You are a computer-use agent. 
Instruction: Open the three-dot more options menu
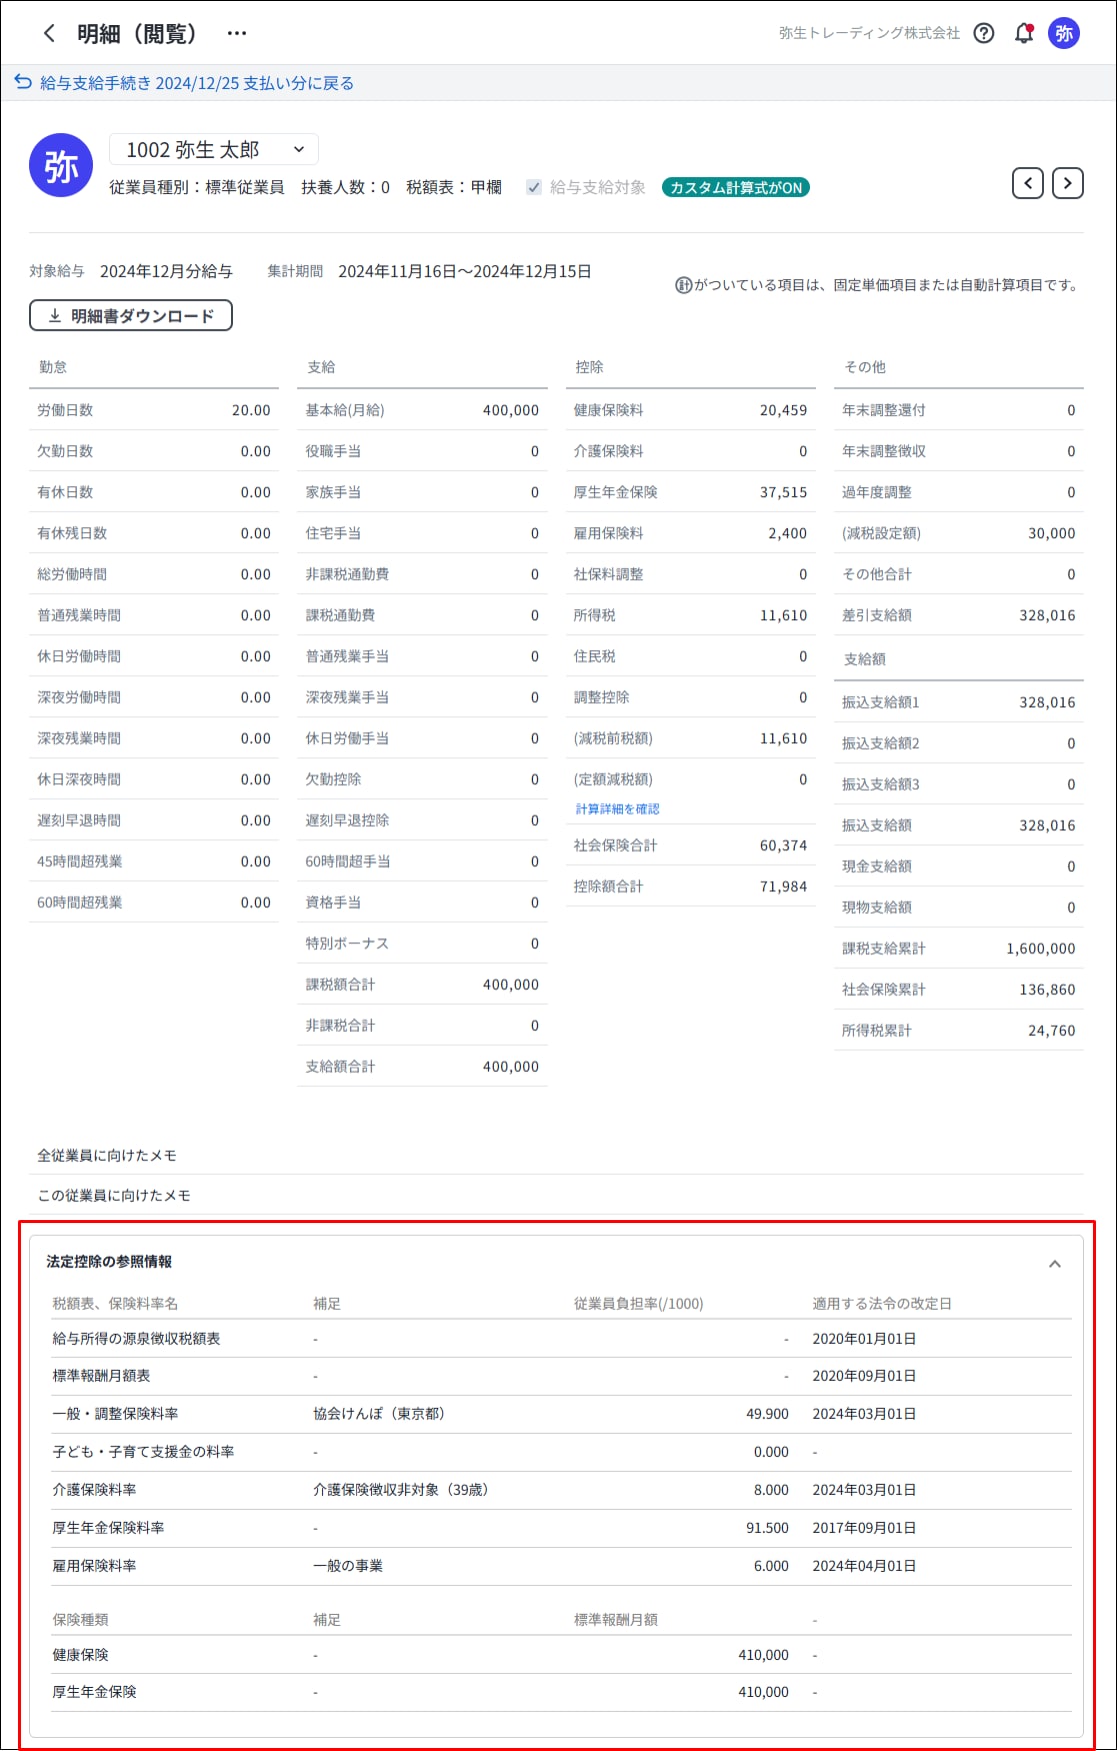(236, 34)
